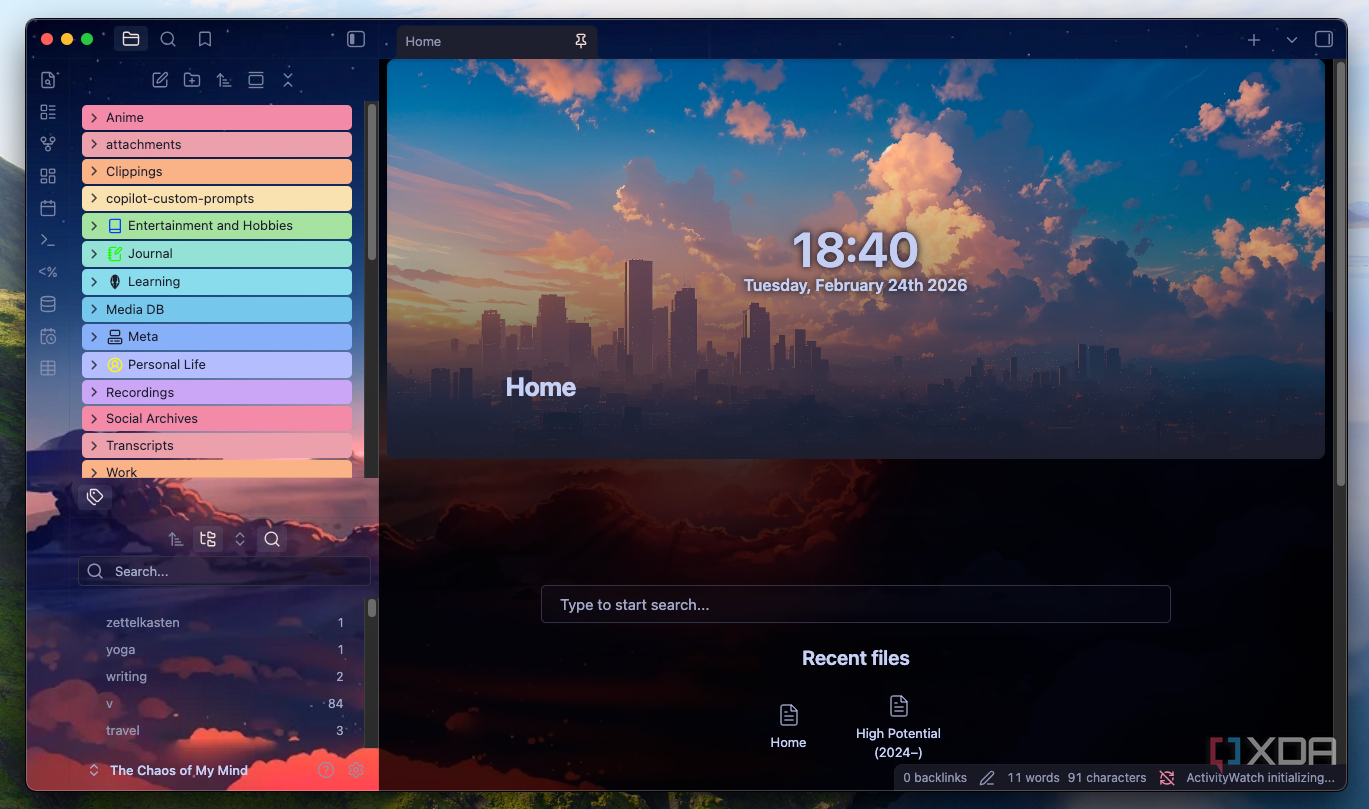Toggle editing mode pencil in status bar

coord(987,777)
